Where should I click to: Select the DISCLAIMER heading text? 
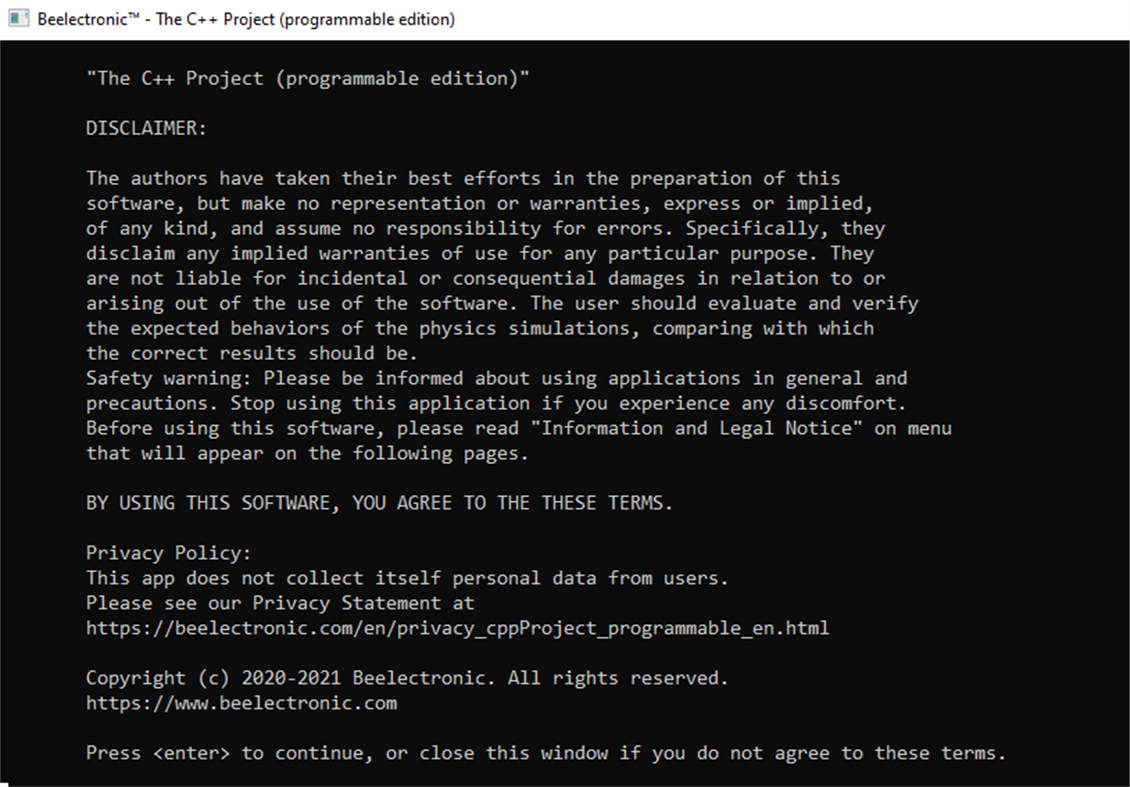click(x=146, y=128)
